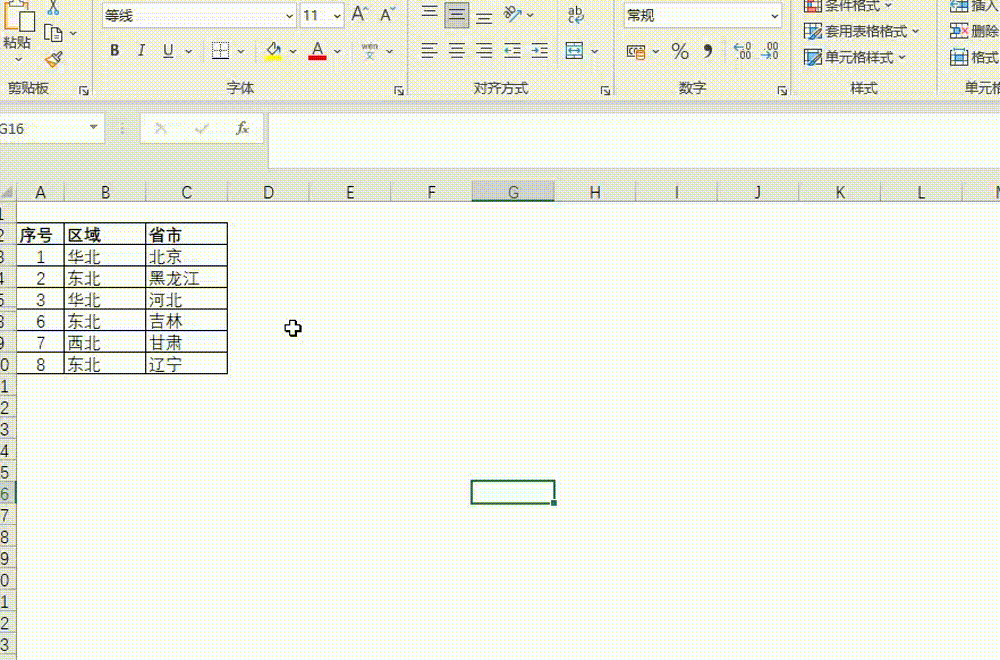This screenshot has width=1000, height=660.
Task: Click into the formula bar
Action: [633, 140]
